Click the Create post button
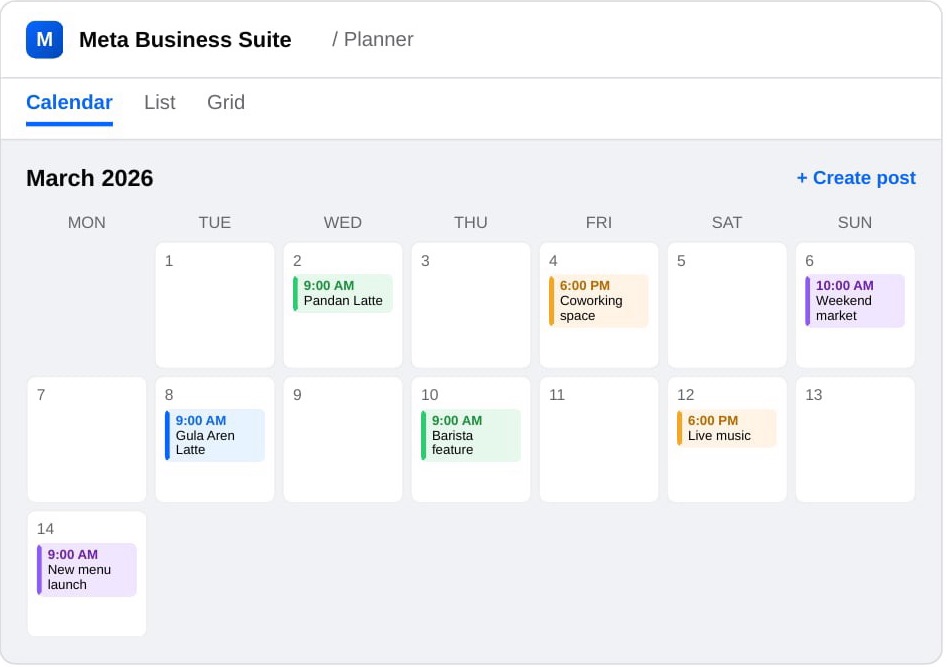 pyautogui.click(x=856, y=178)
